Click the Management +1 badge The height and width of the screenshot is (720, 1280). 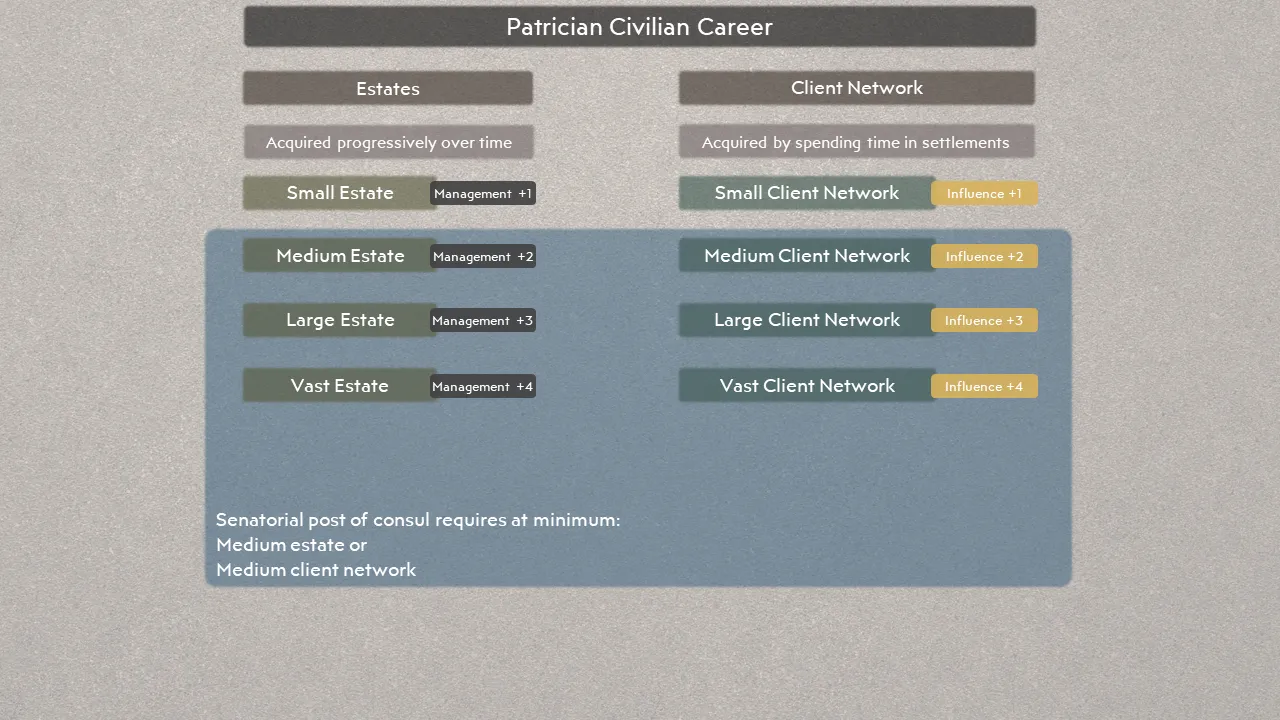483,193
